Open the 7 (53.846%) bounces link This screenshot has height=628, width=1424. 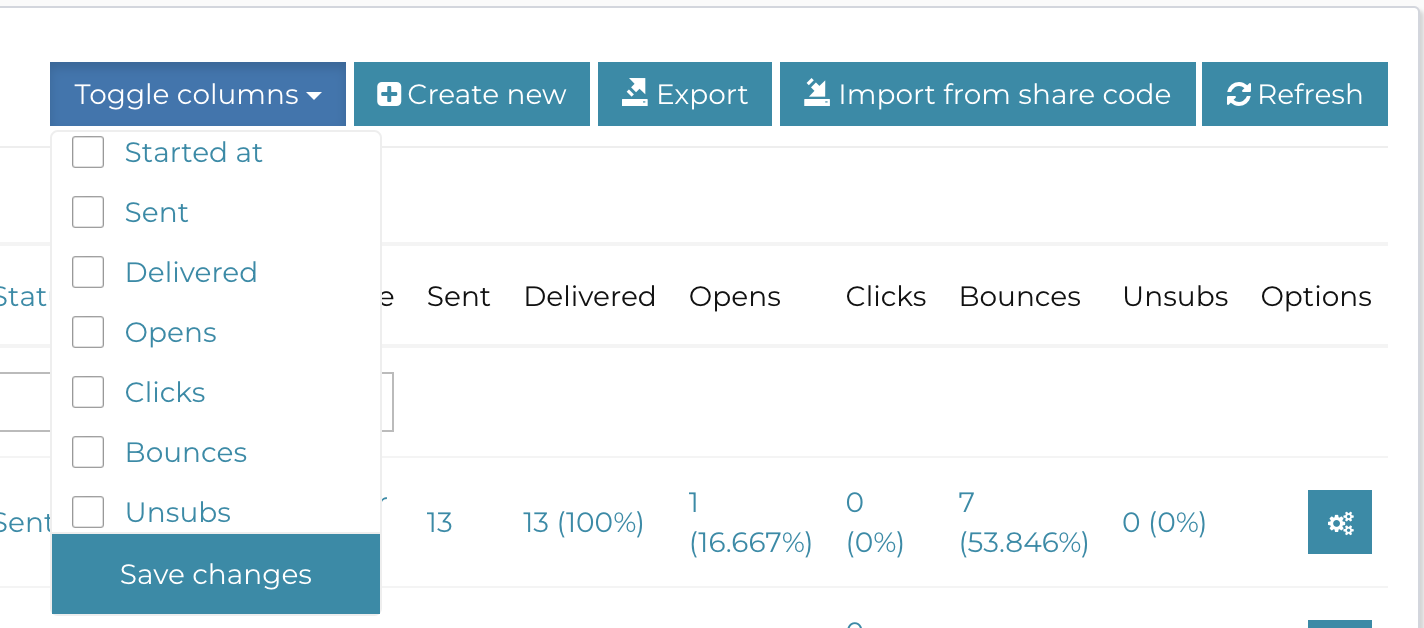[x=1023, y=522]
